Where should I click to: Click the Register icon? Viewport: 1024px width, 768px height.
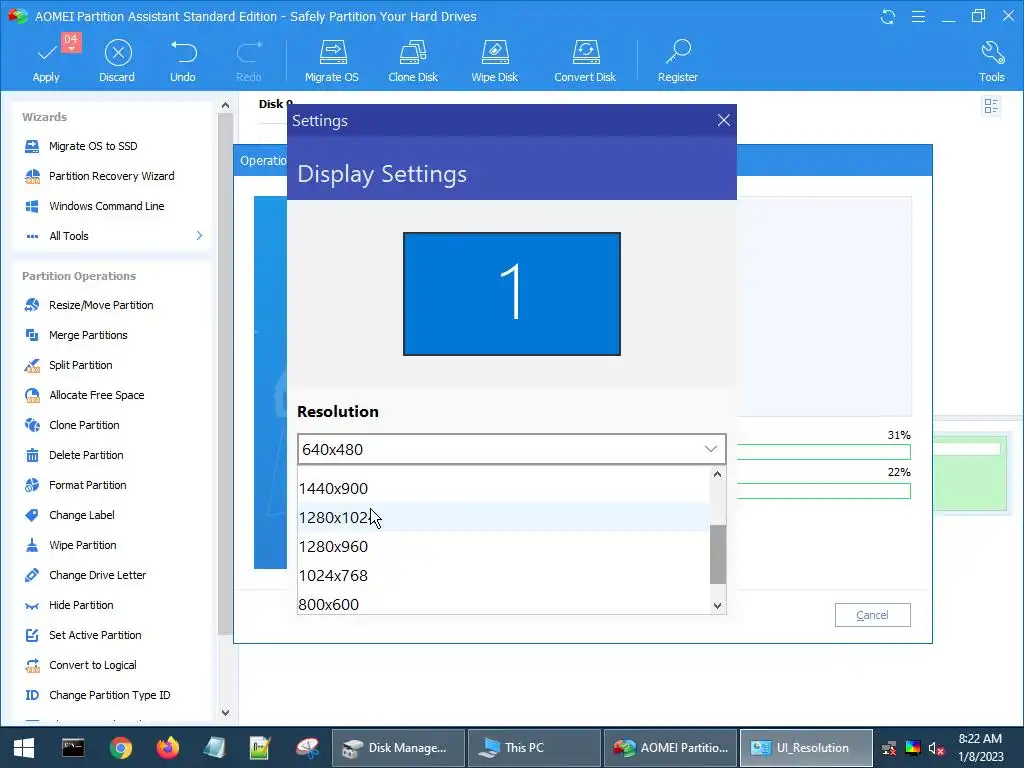(678, 60)
